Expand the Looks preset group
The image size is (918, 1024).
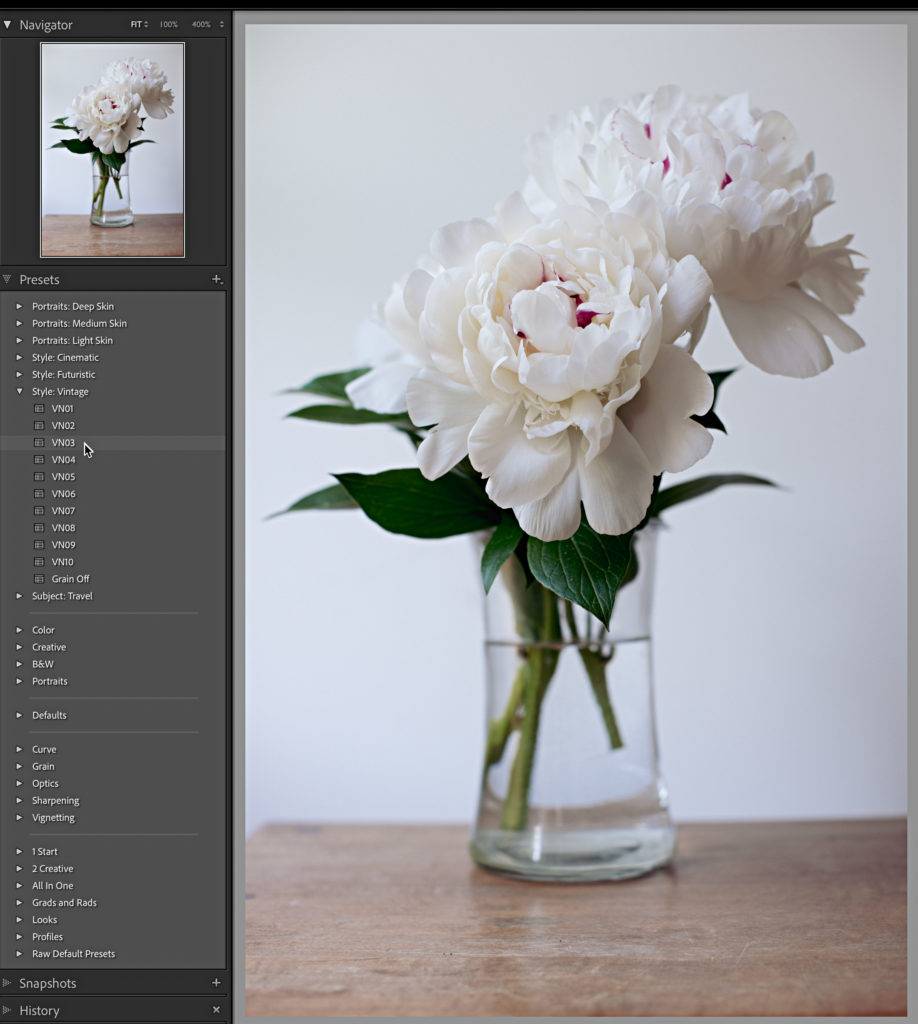tap(19, 919)
